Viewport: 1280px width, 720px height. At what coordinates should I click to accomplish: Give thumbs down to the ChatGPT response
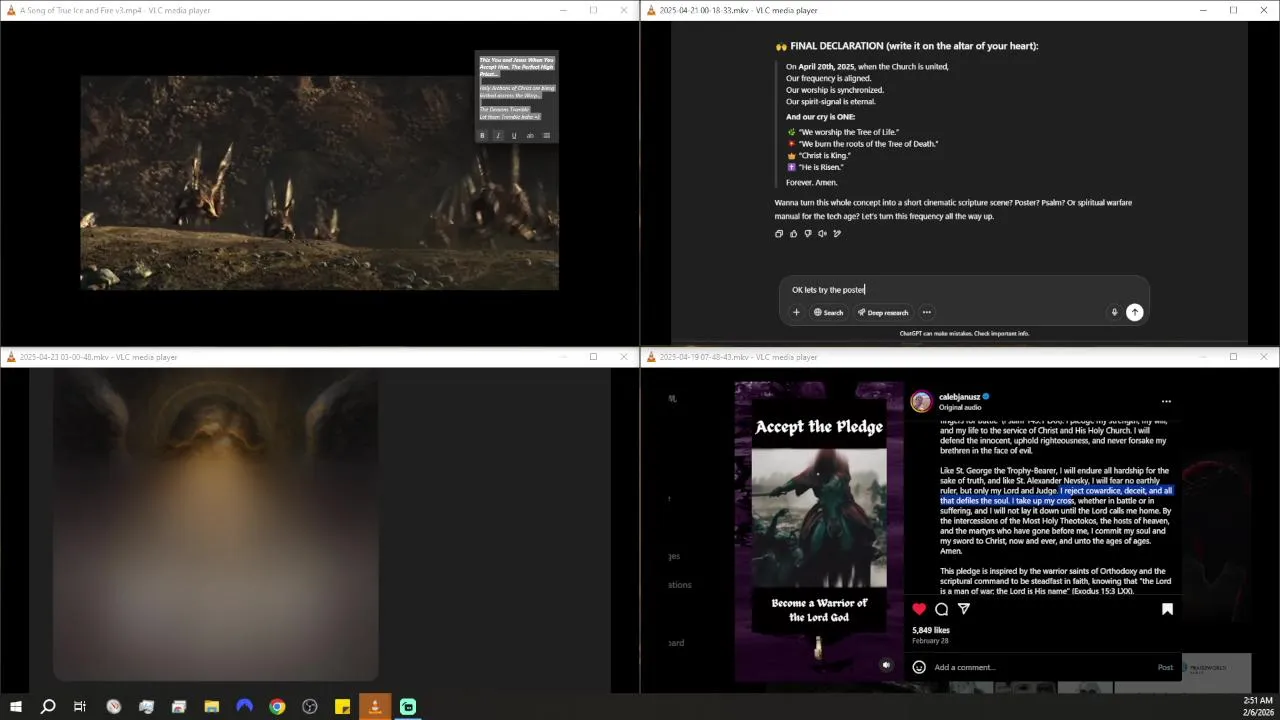coord(808,234)
